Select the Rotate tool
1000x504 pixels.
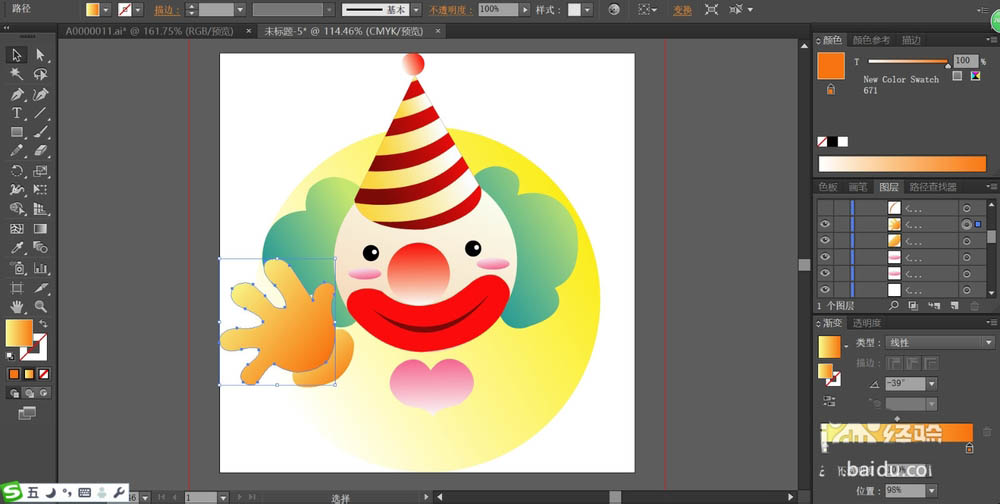(x=17, y=171)
